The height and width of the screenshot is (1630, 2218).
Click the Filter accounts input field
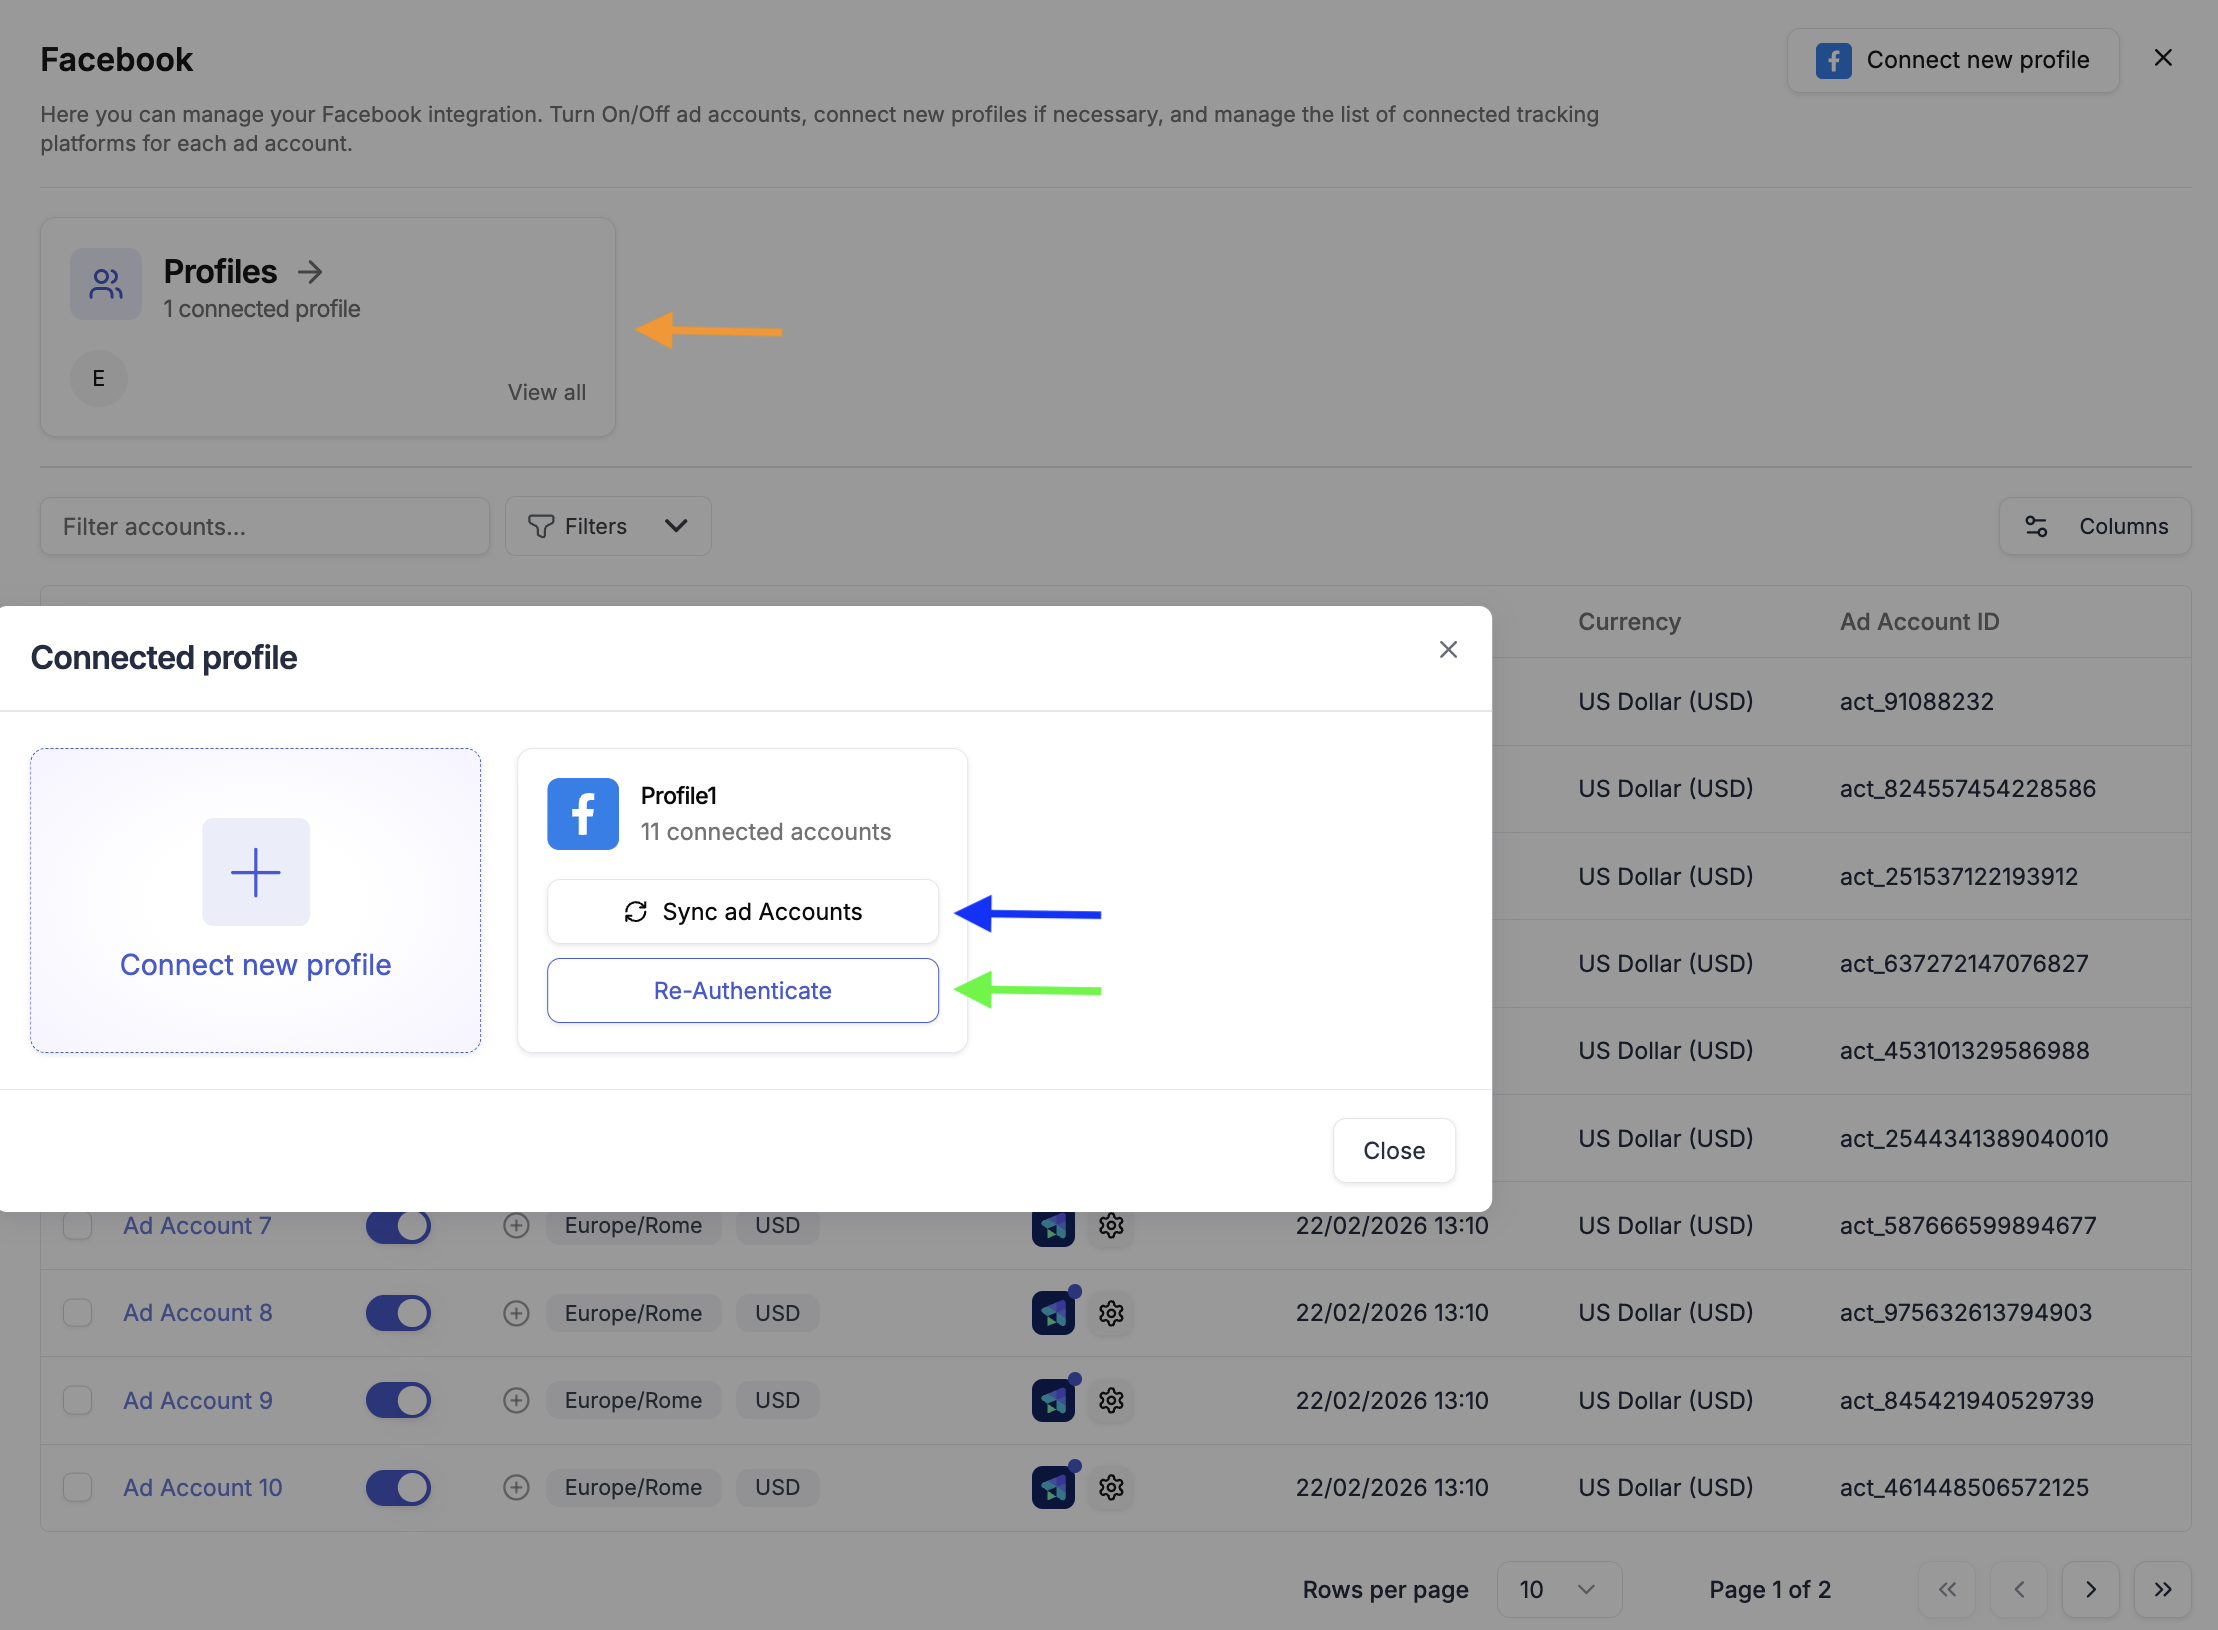[265, 526]
